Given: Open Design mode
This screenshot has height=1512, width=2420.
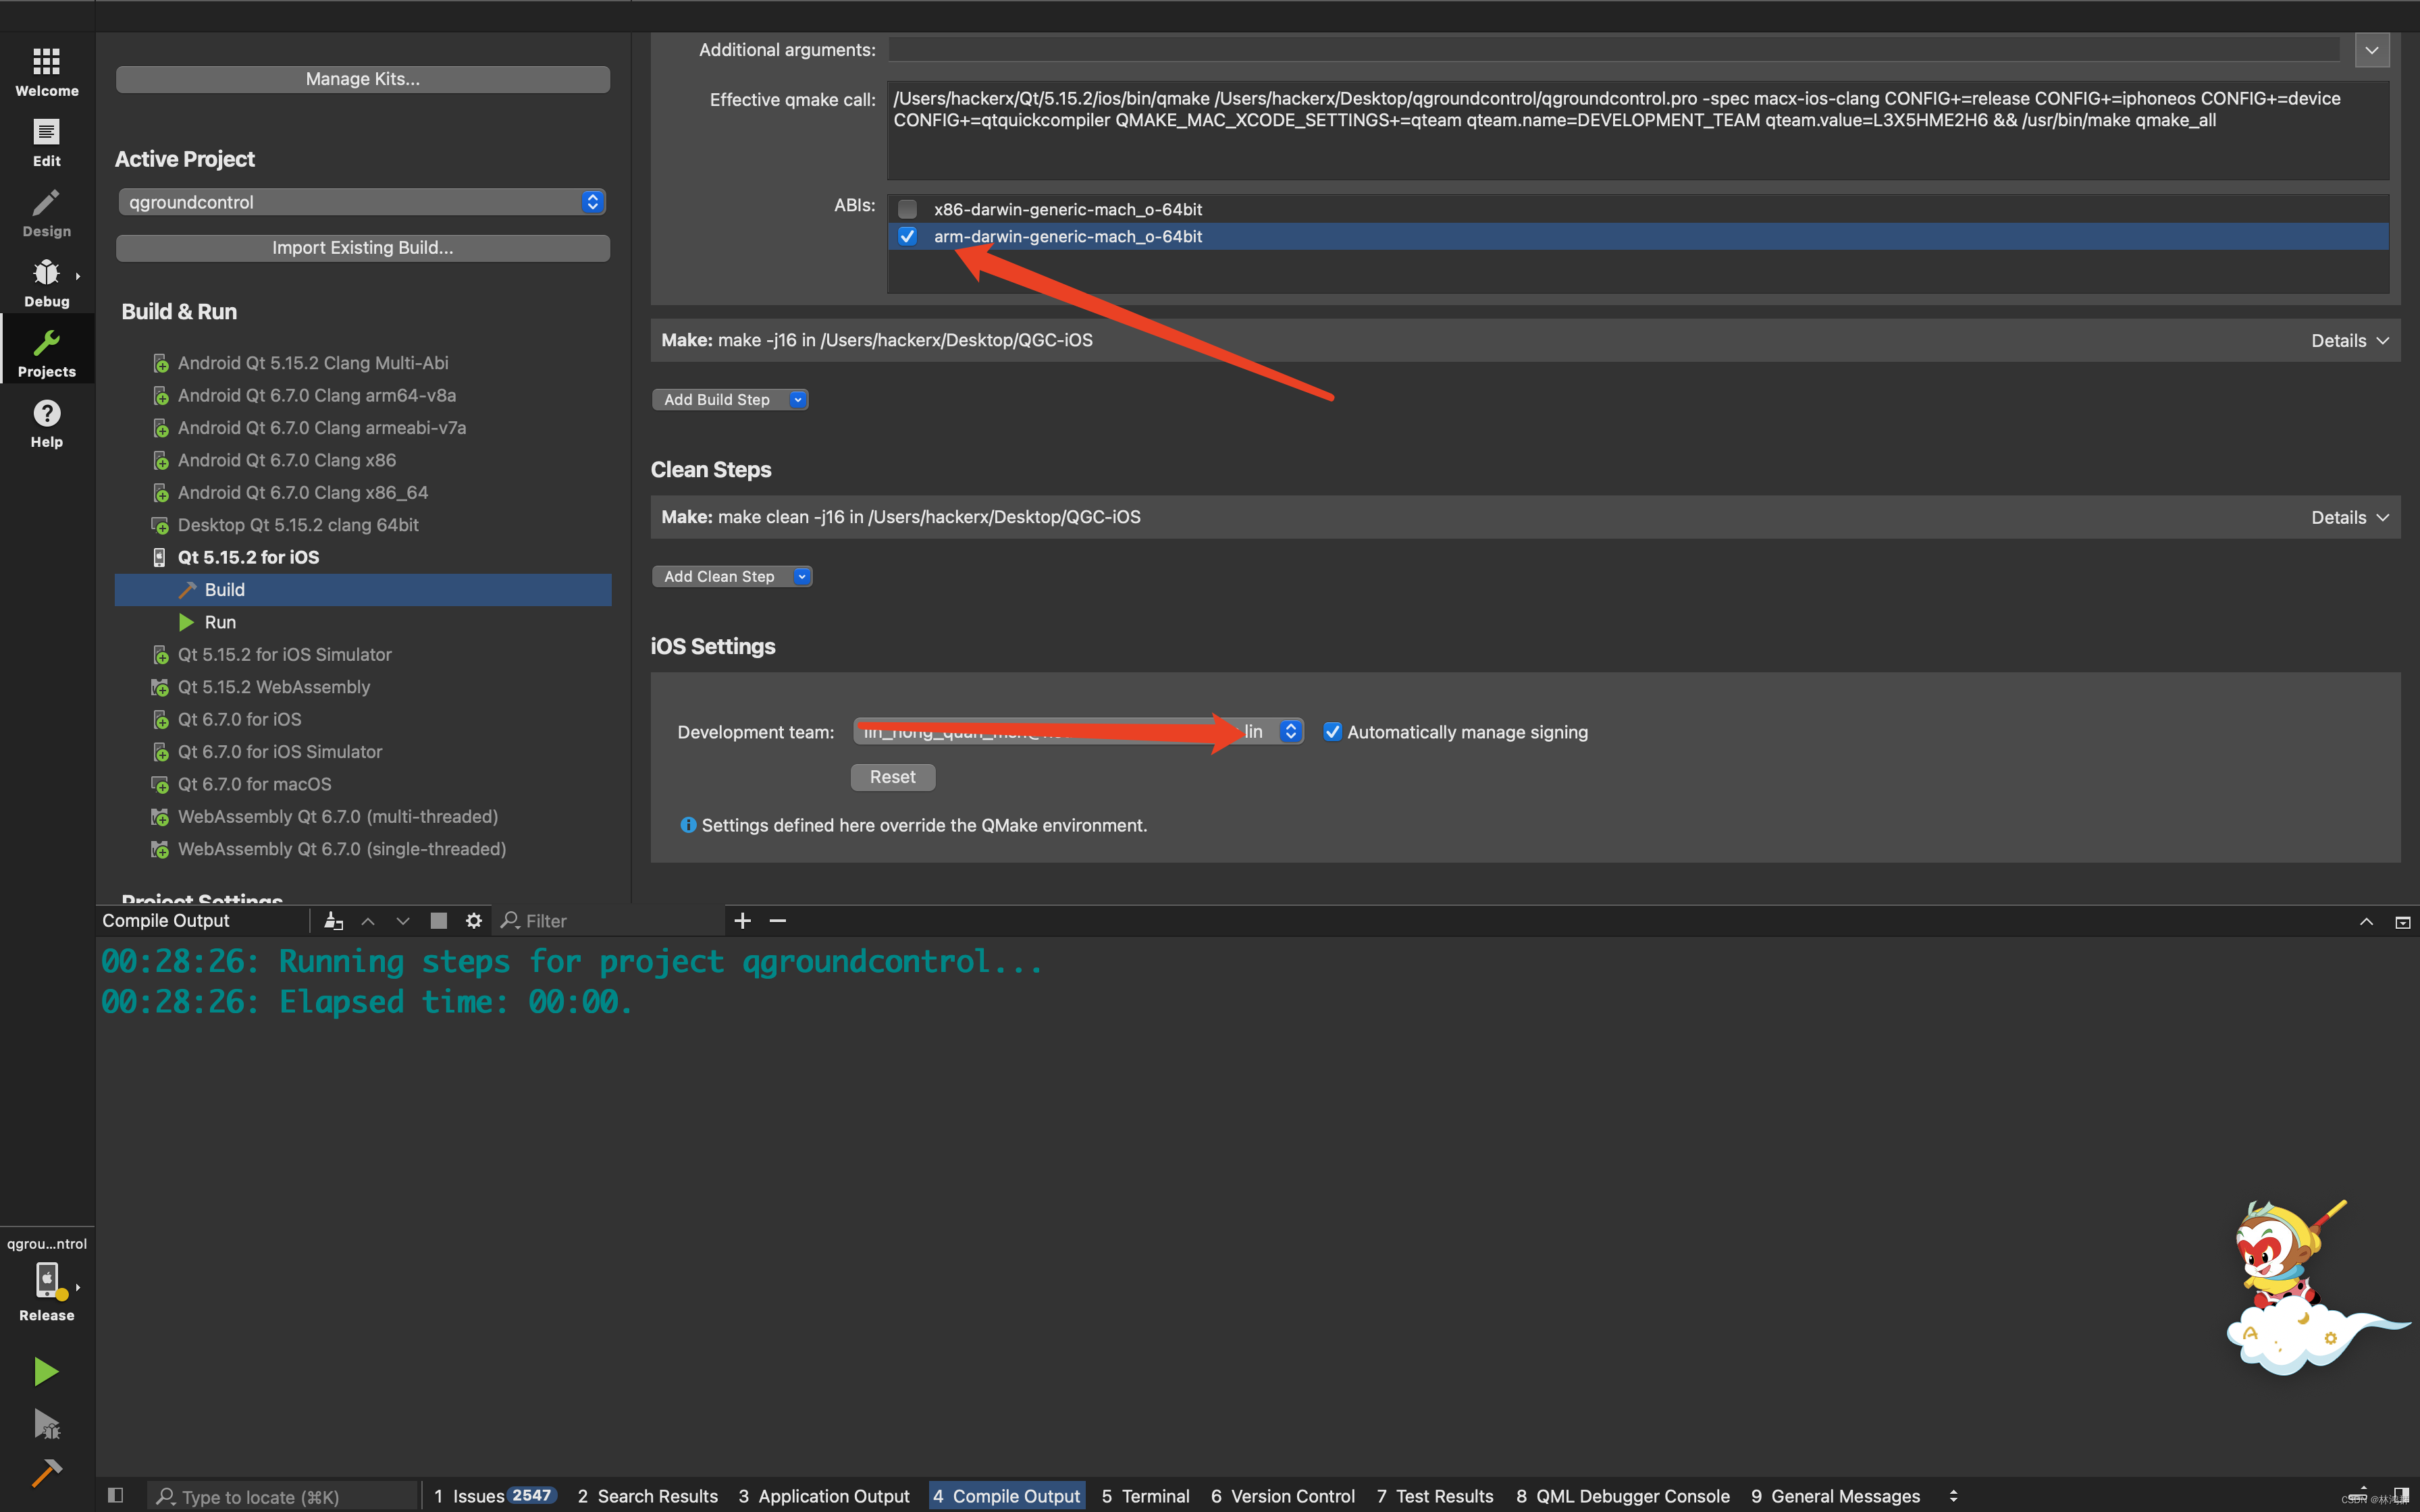Looking at the screenshot, I should point(46,213).
